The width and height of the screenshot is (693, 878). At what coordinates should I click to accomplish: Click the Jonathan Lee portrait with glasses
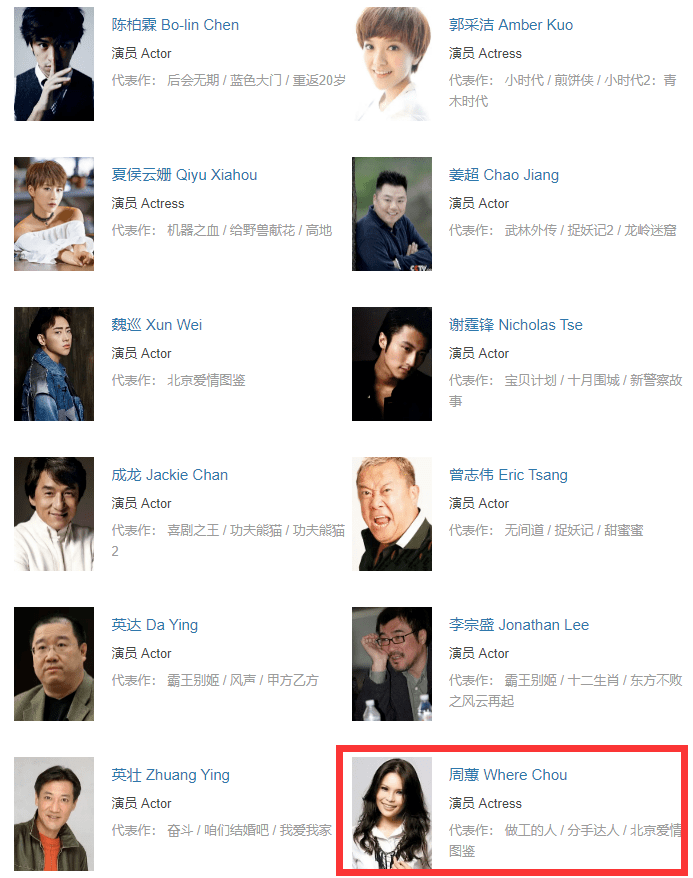[x=392, y=664]
